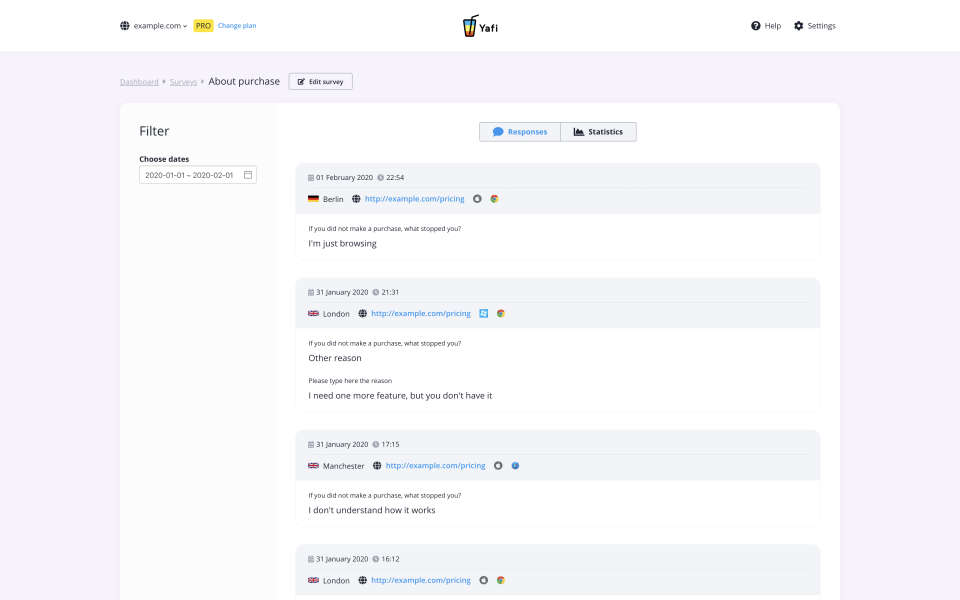Click the clock icon beside 22:54
Screen dimensions: 960x600
pyautogui.click(x=380, y=178)
